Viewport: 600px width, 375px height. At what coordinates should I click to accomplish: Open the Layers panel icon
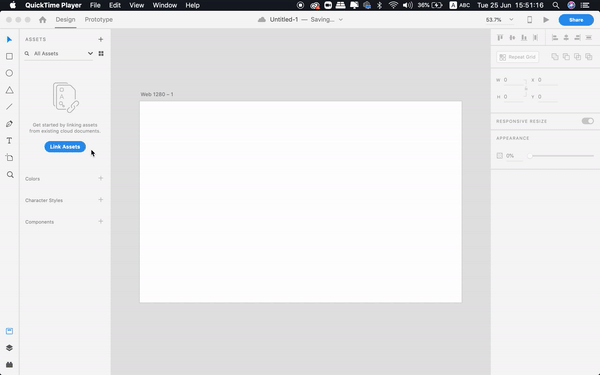(x=10, y=348)
